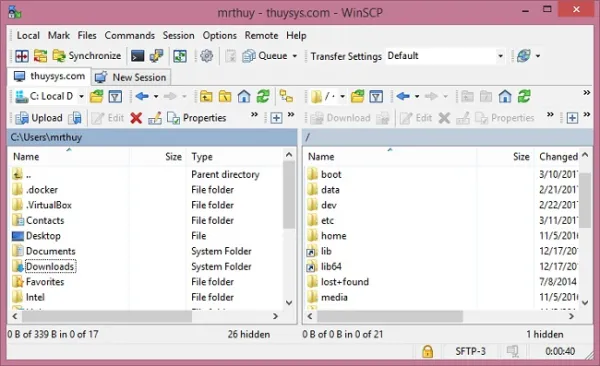Image resolution: width=600 pixels, height=366 pixels.
Task: Open the Commands menu
Action: click(130, 36)
